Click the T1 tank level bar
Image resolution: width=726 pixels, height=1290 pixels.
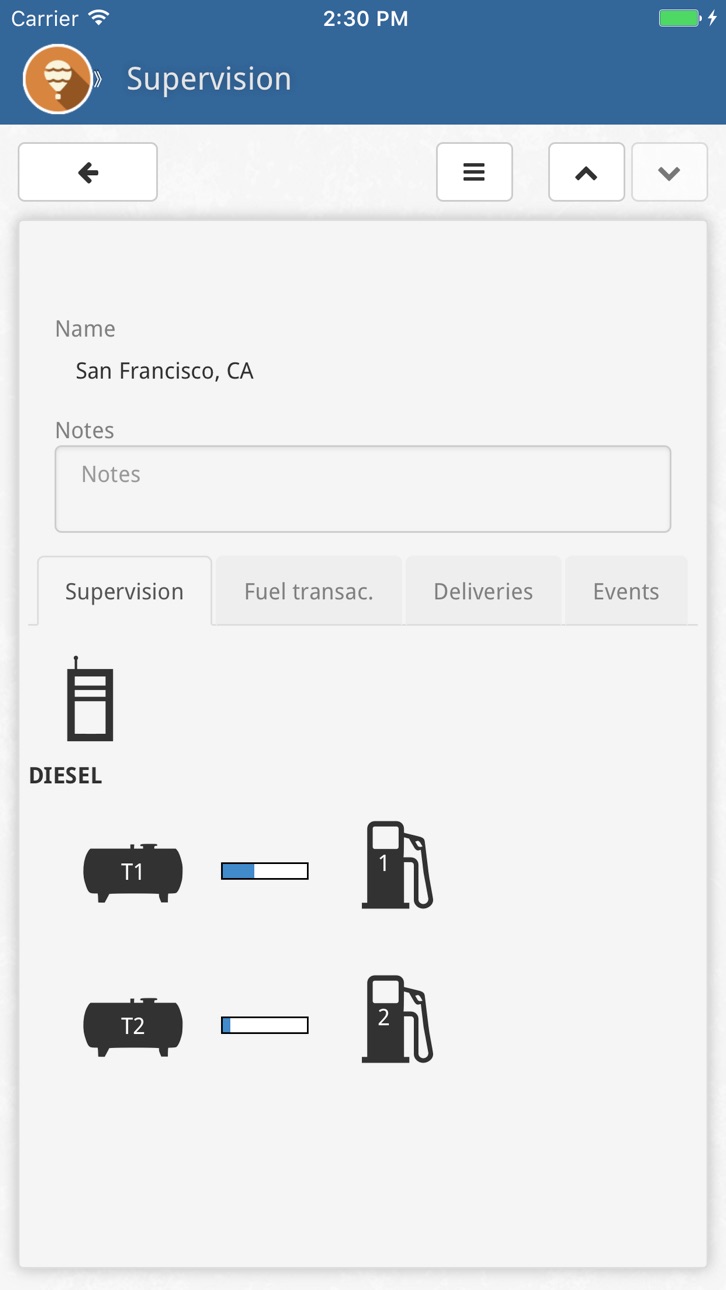(x=265, y=871)
